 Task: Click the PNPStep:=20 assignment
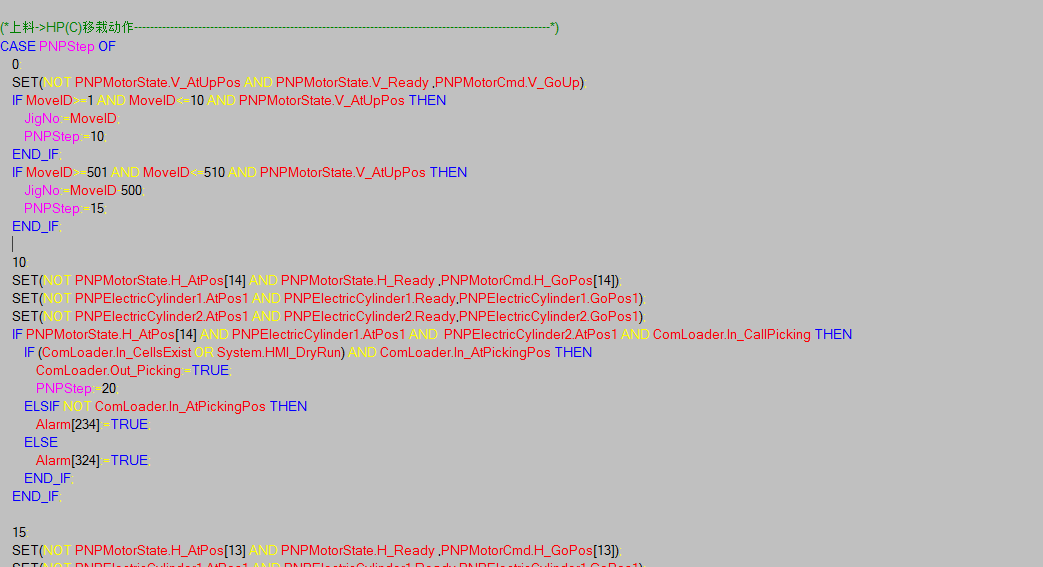click(76, 388)
